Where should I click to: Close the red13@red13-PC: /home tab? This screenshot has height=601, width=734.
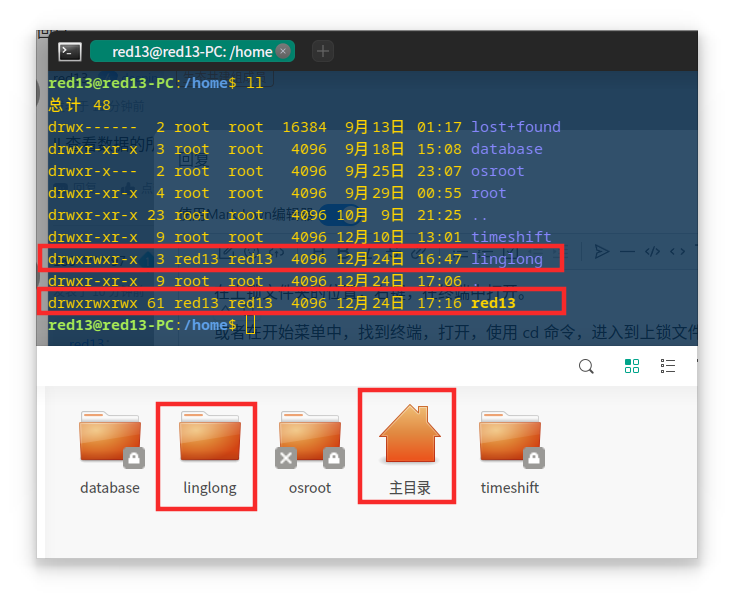(283, 51)
